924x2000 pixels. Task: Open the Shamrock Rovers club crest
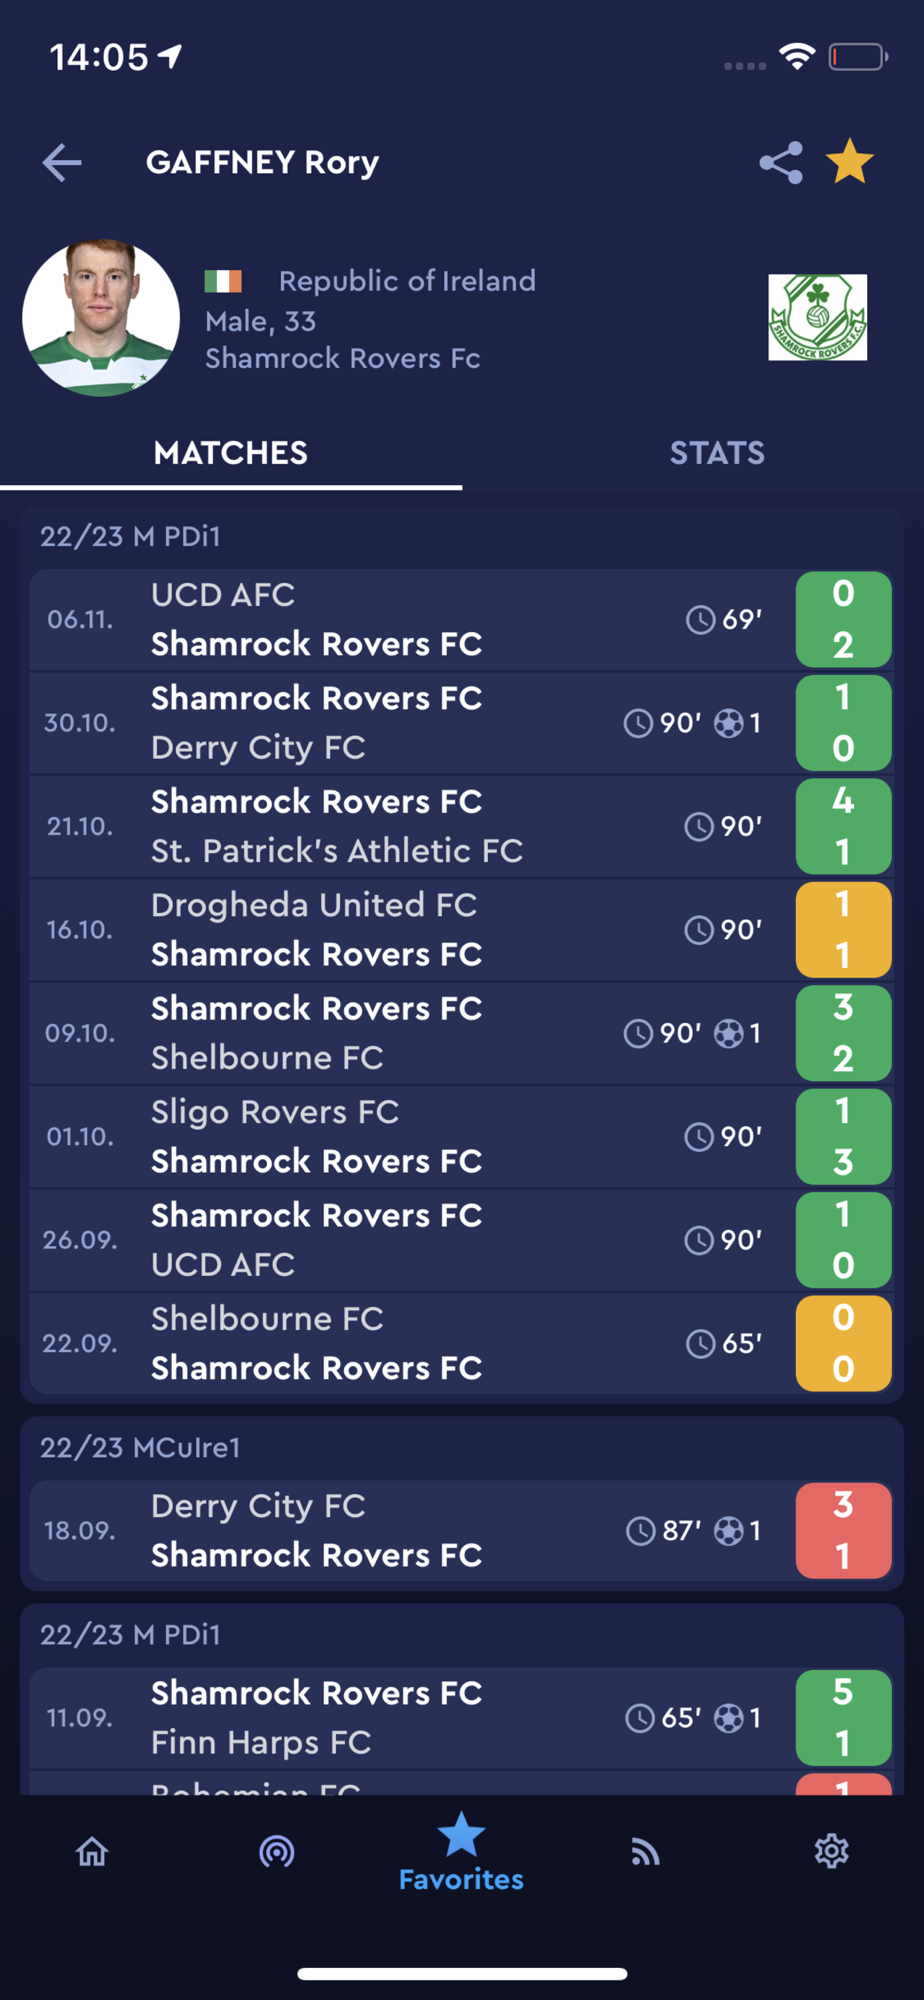tap(817, 317)
